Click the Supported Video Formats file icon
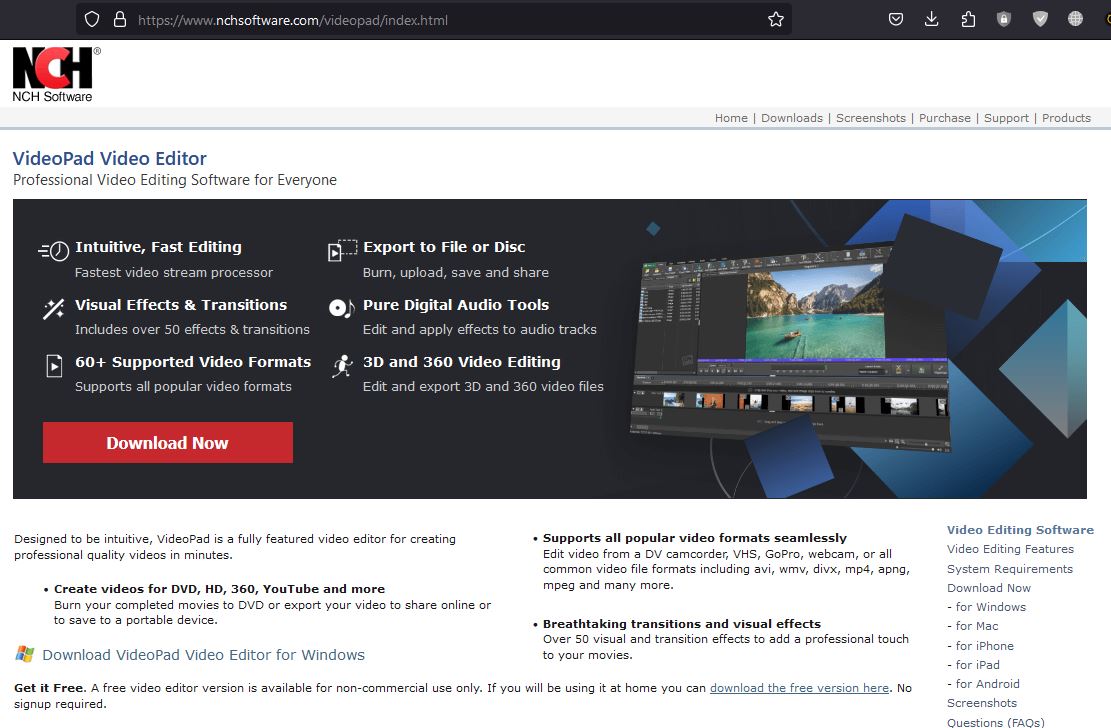The height and width of the screenshot is (728, 1111). point(55,366)
